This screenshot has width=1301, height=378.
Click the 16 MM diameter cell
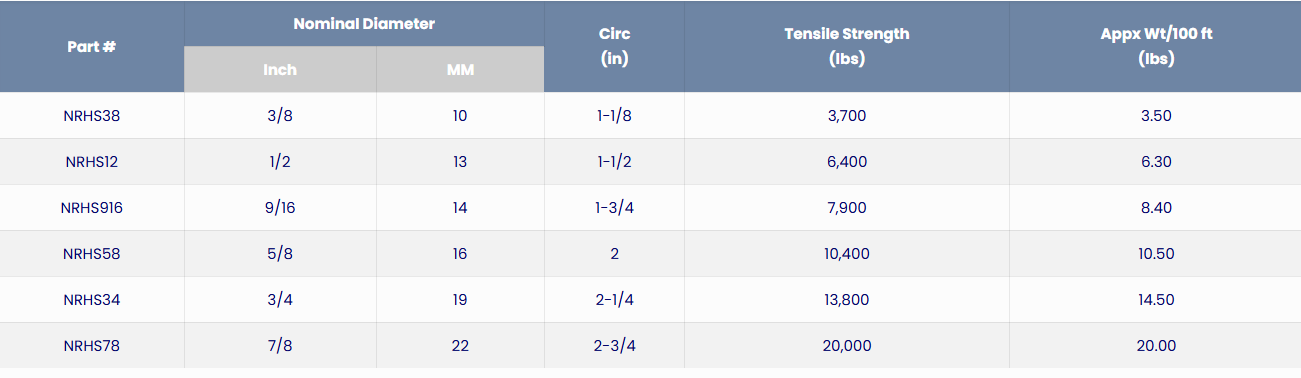coord(460,254)
